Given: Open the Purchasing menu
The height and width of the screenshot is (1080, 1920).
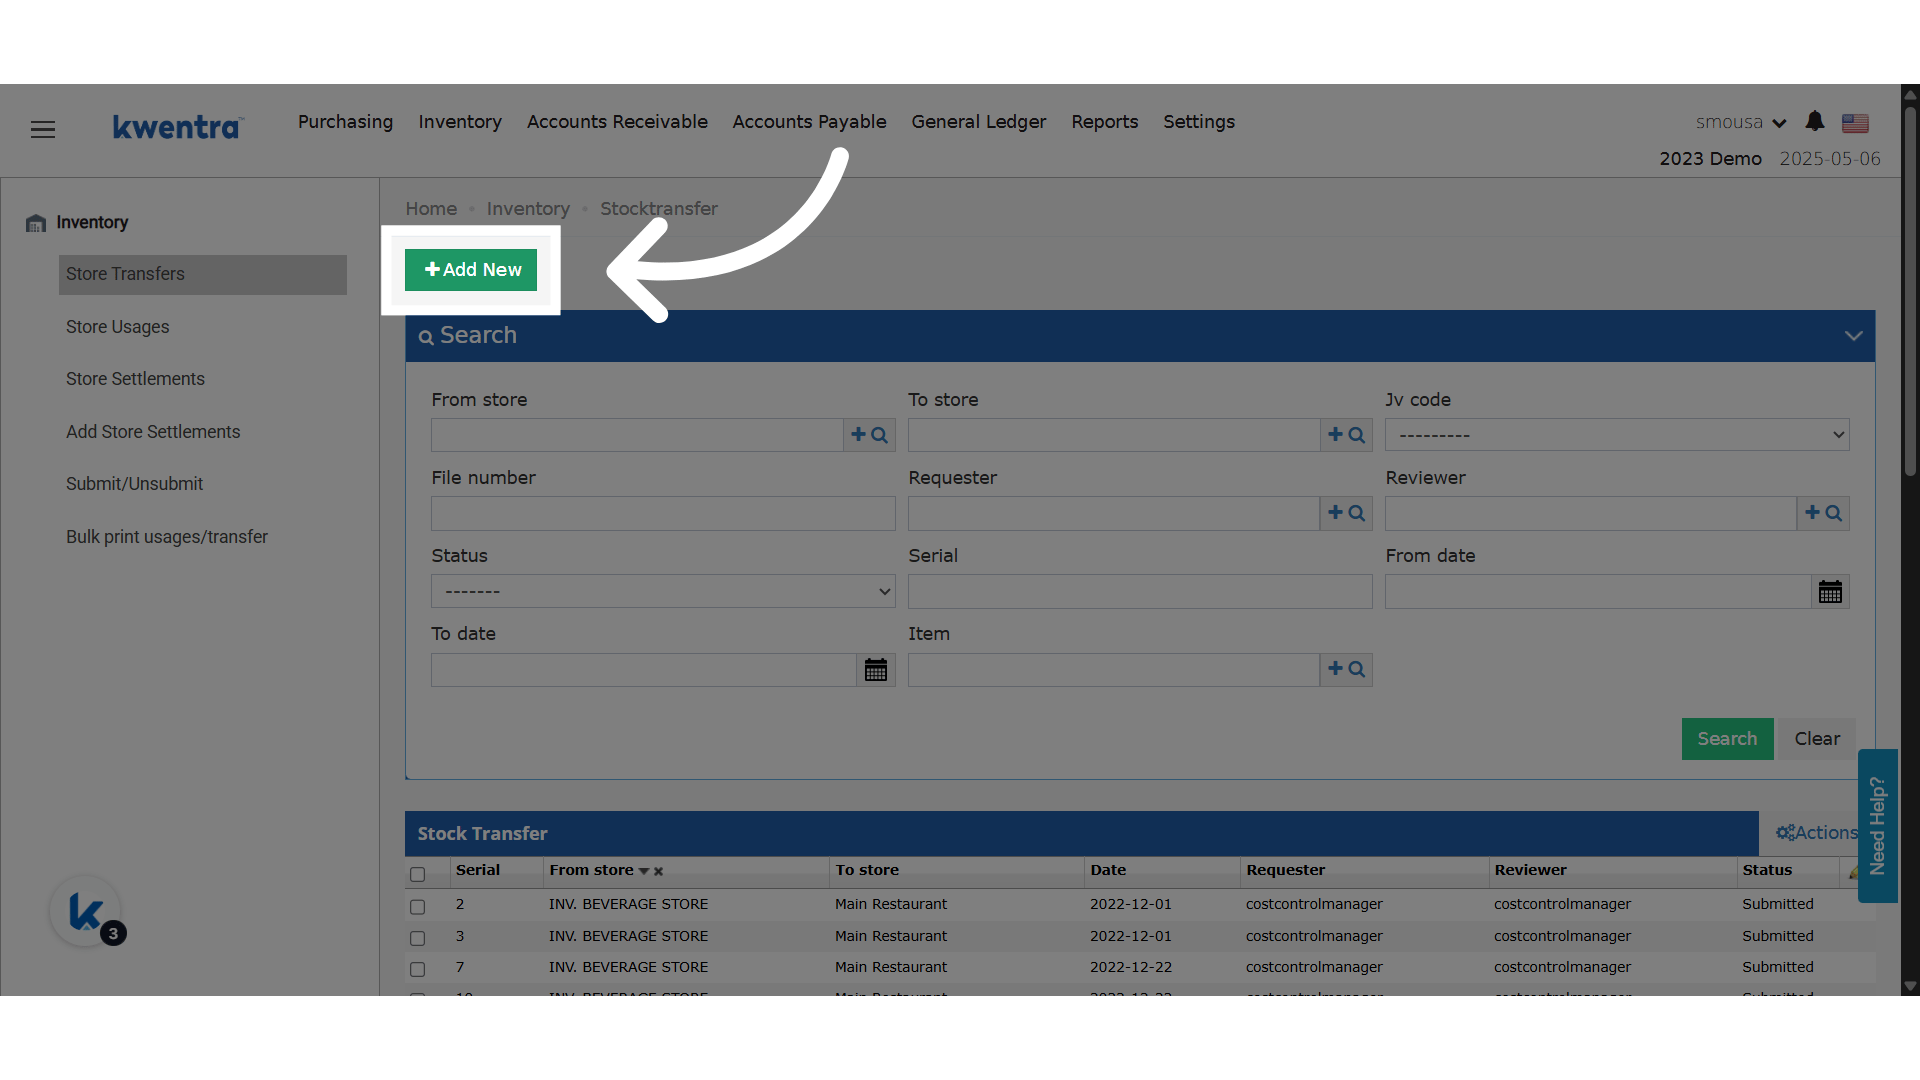Looking at the screenshot, I should pos(345,122).
